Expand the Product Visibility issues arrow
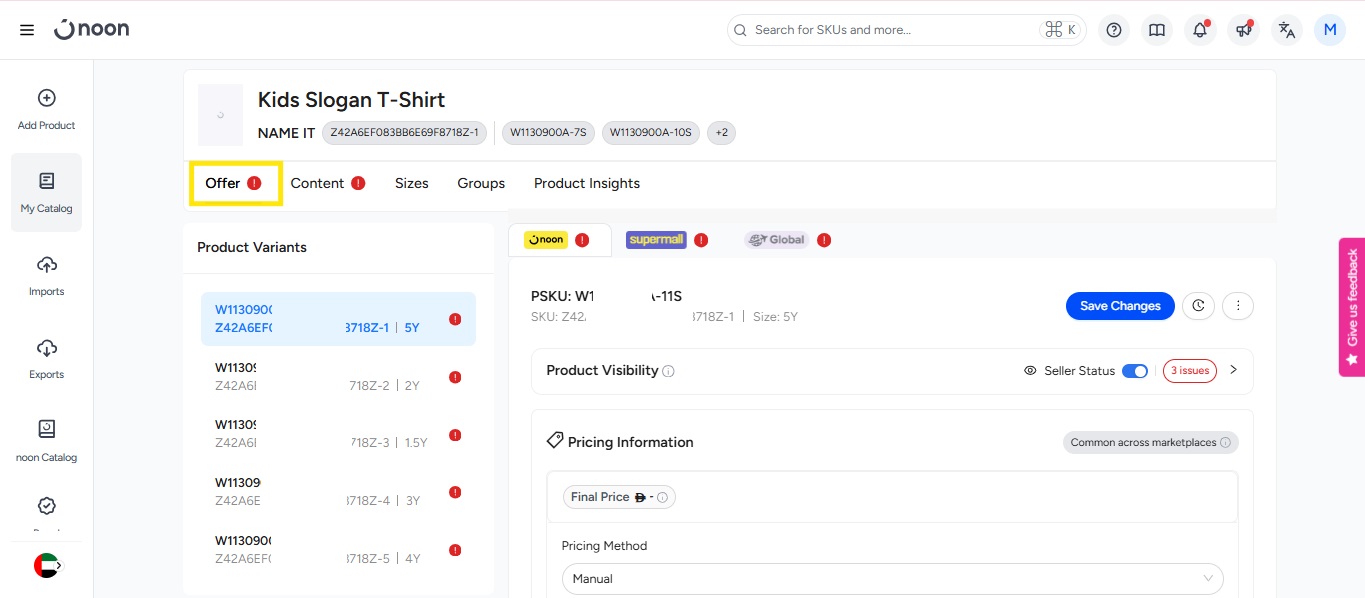The image size is (1365, 598). pyautogui.click(x=1233, y=370)
